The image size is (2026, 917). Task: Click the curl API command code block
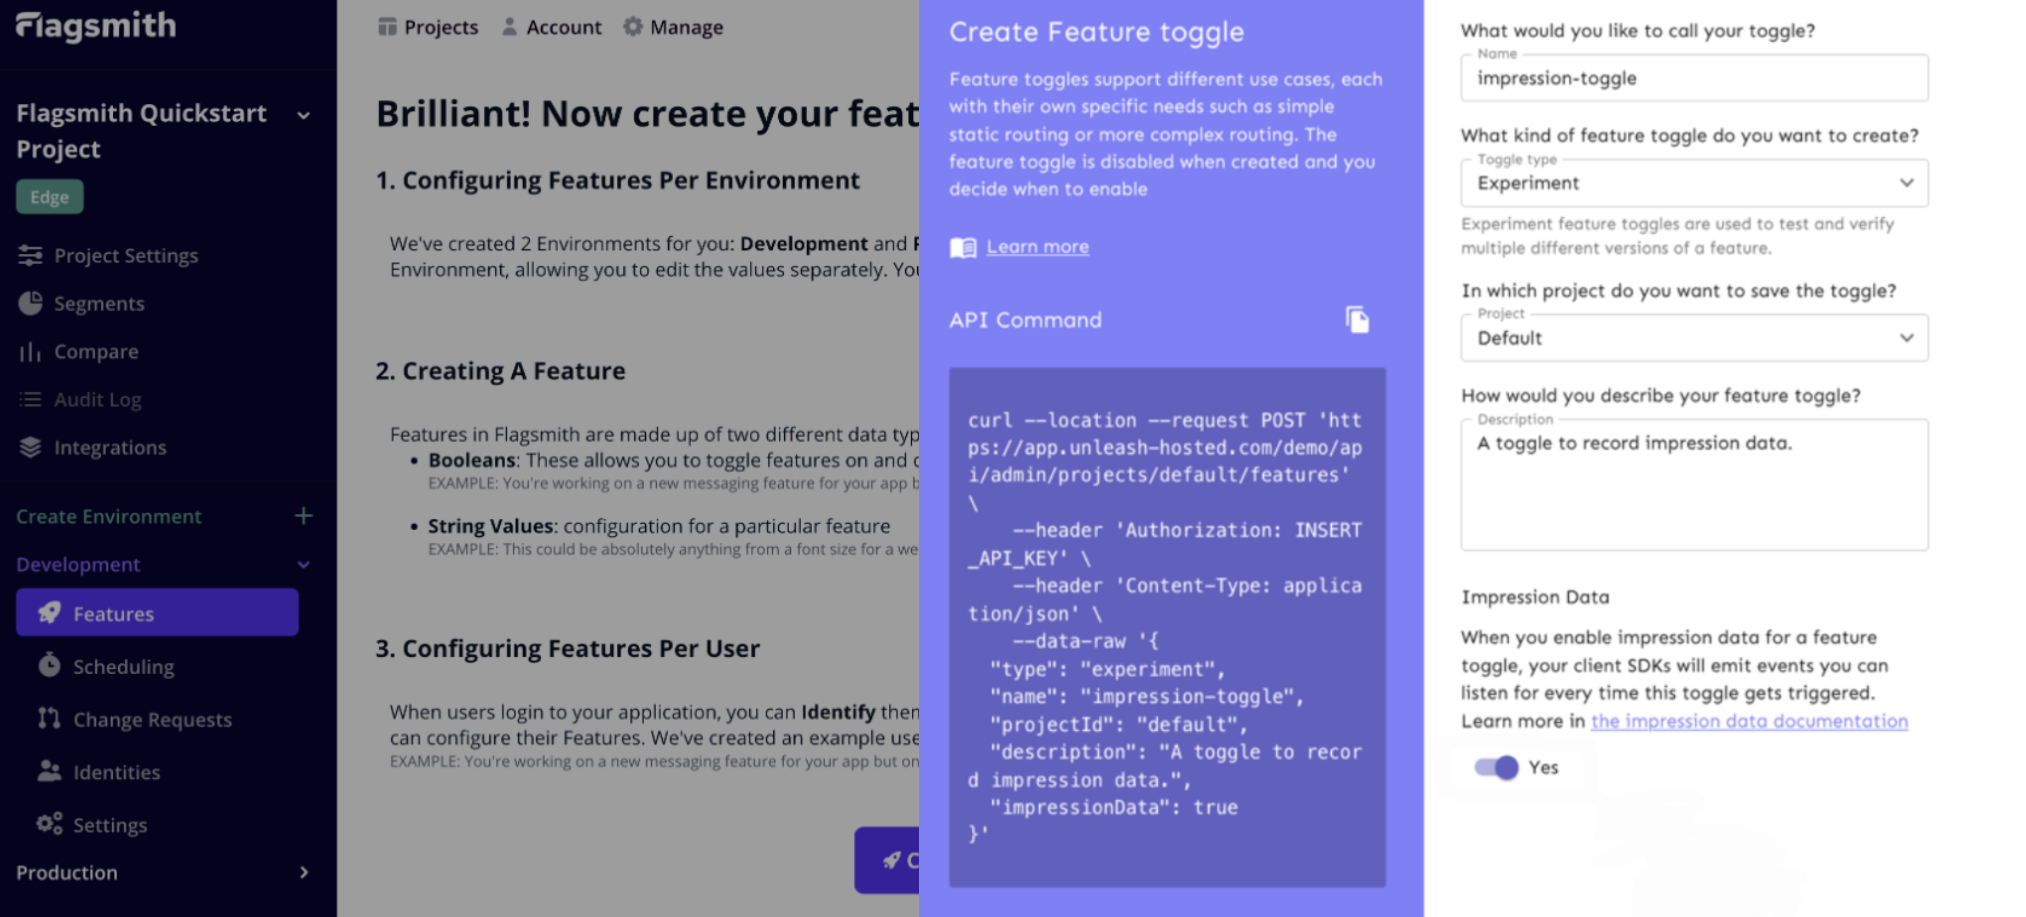tap(1167, 627)
